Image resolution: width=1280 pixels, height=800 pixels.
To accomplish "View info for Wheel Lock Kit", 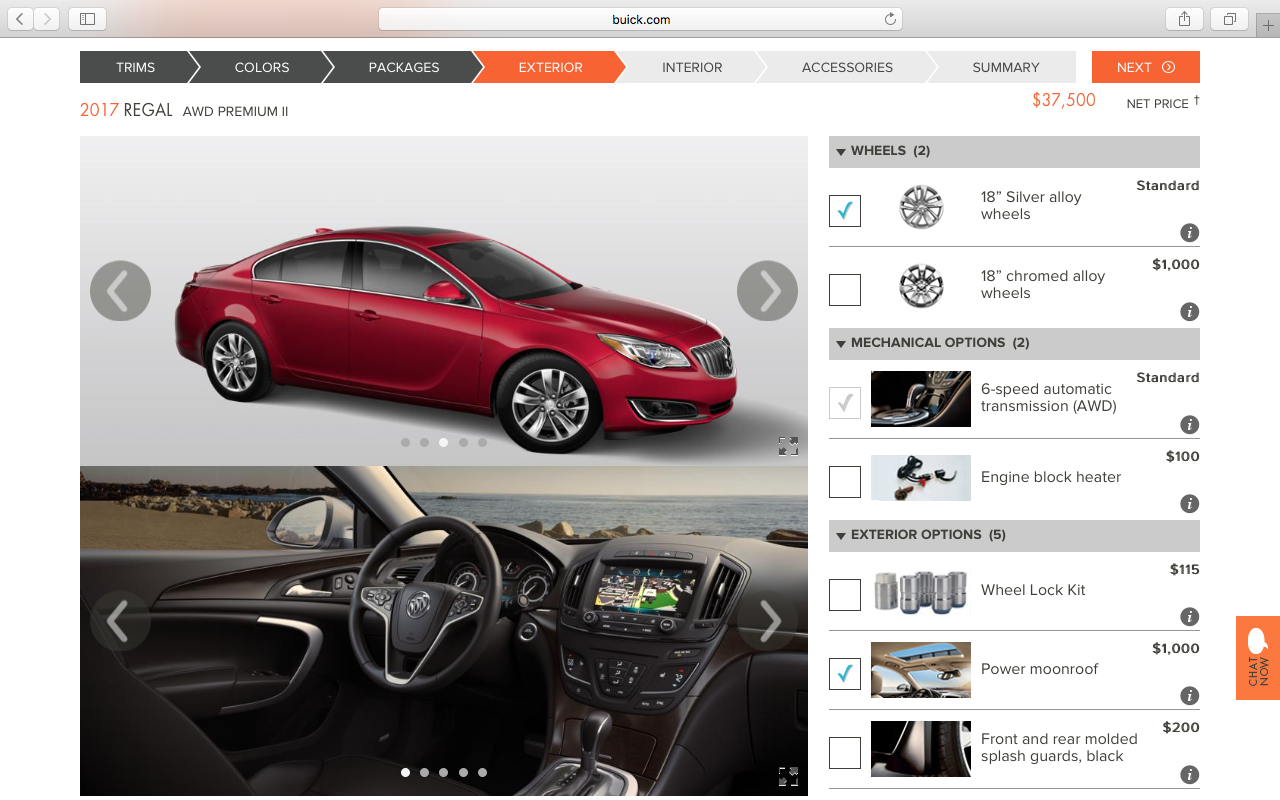I will click(x=1189, y=617).
